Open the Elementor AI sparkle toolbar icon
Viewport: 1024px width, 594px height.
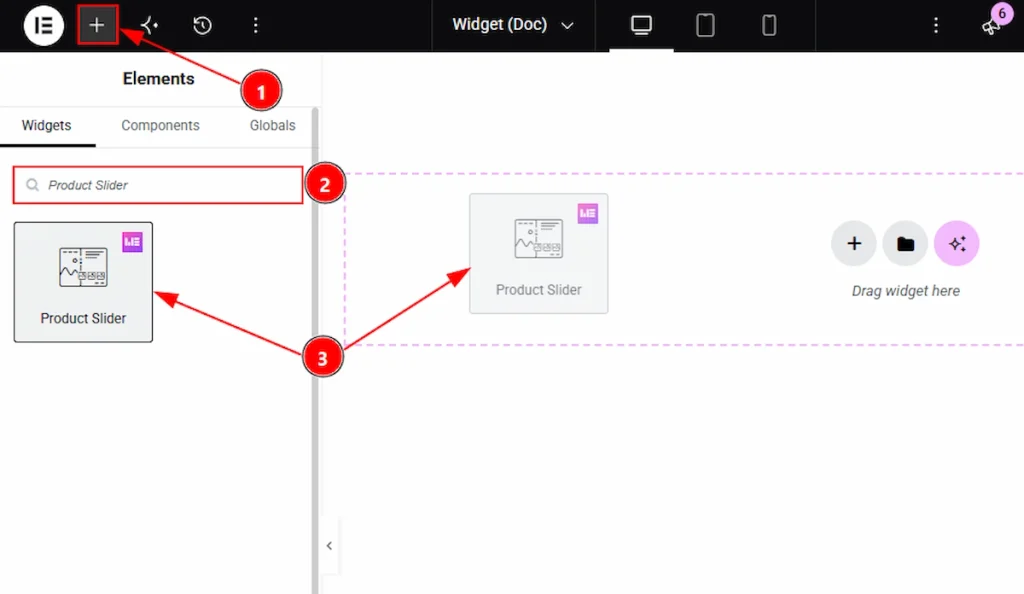[150, 25]
